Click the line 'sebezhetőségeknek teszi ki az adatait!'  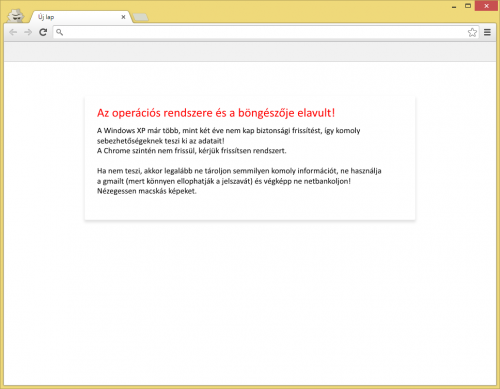coord(160,141)
